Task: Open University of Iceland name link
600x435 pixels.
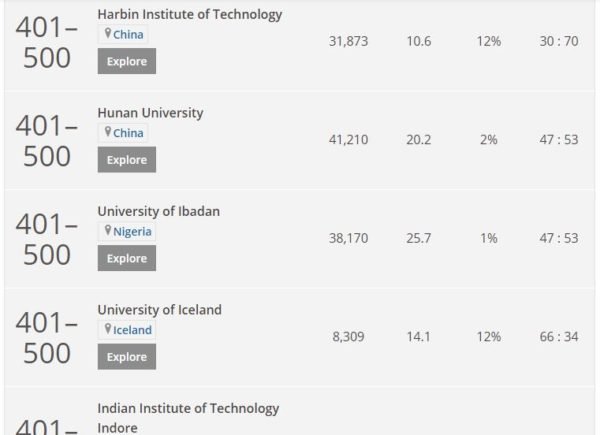Action: click(159, 309)
